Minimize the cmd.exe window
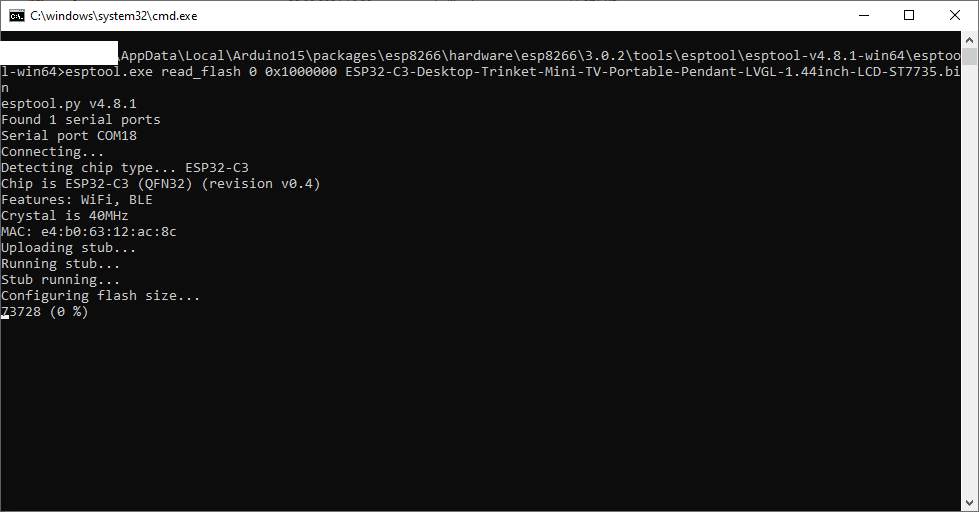979x512 pixels. click(864, 16)
